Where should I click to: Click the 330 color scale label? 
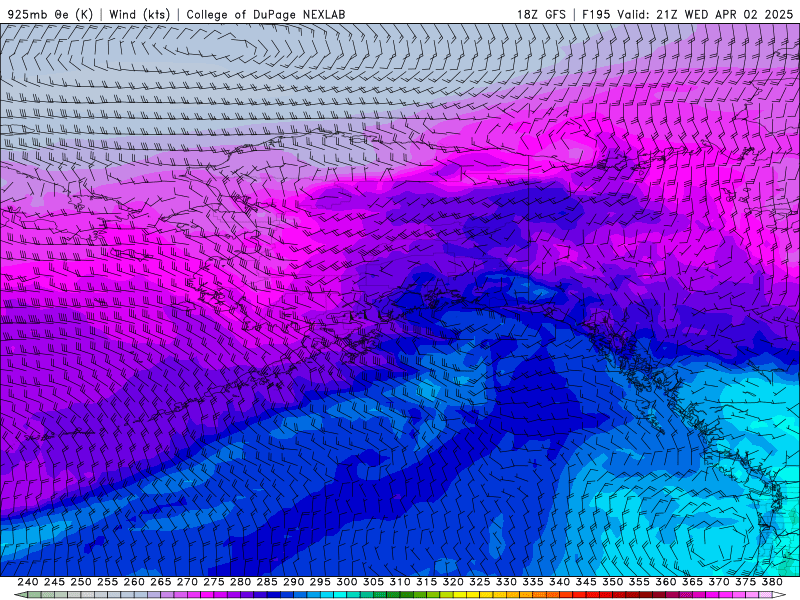506,582
